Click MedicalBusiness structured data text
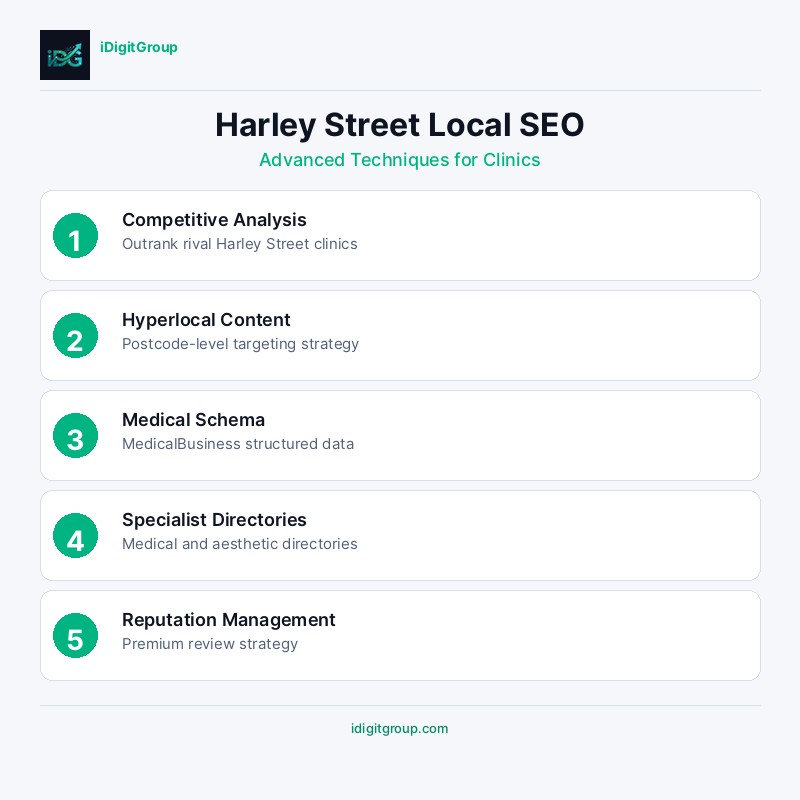800x800 pixels. point(238,444)
